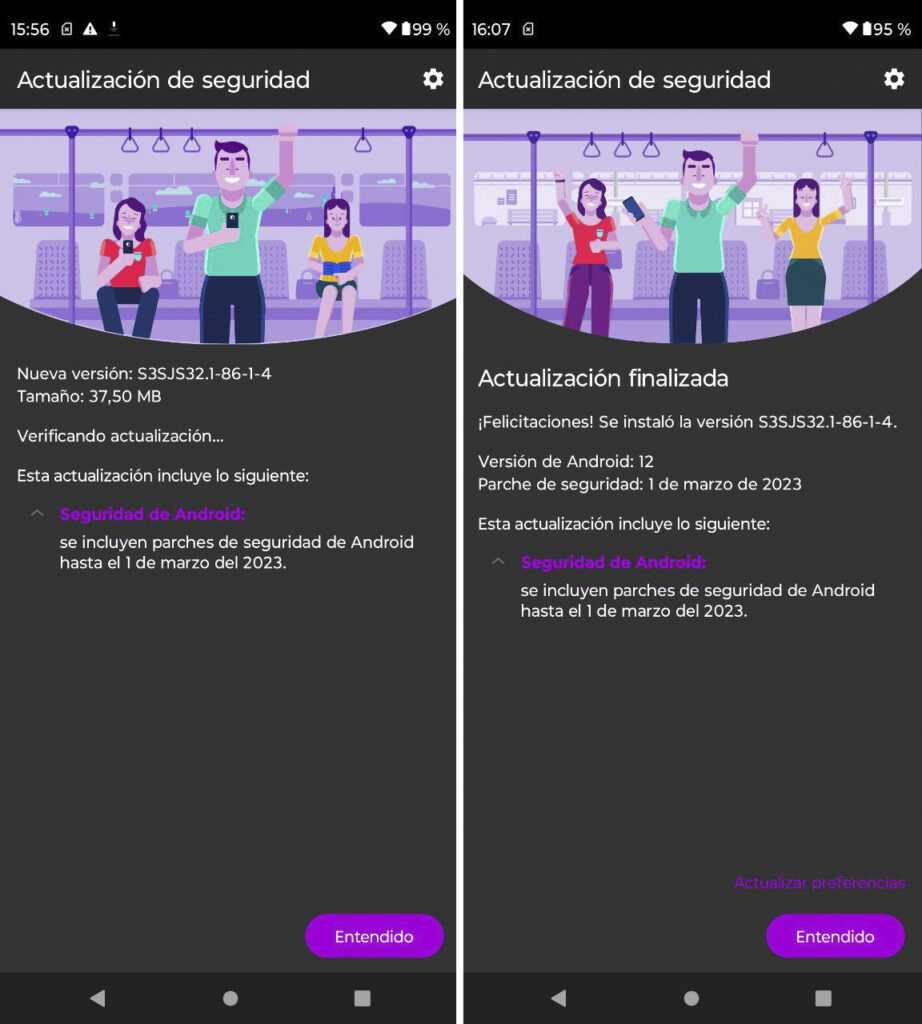Tap home circle button on right phone
Viewport: 922px width, 1024px height.
[x=692, y=998]
